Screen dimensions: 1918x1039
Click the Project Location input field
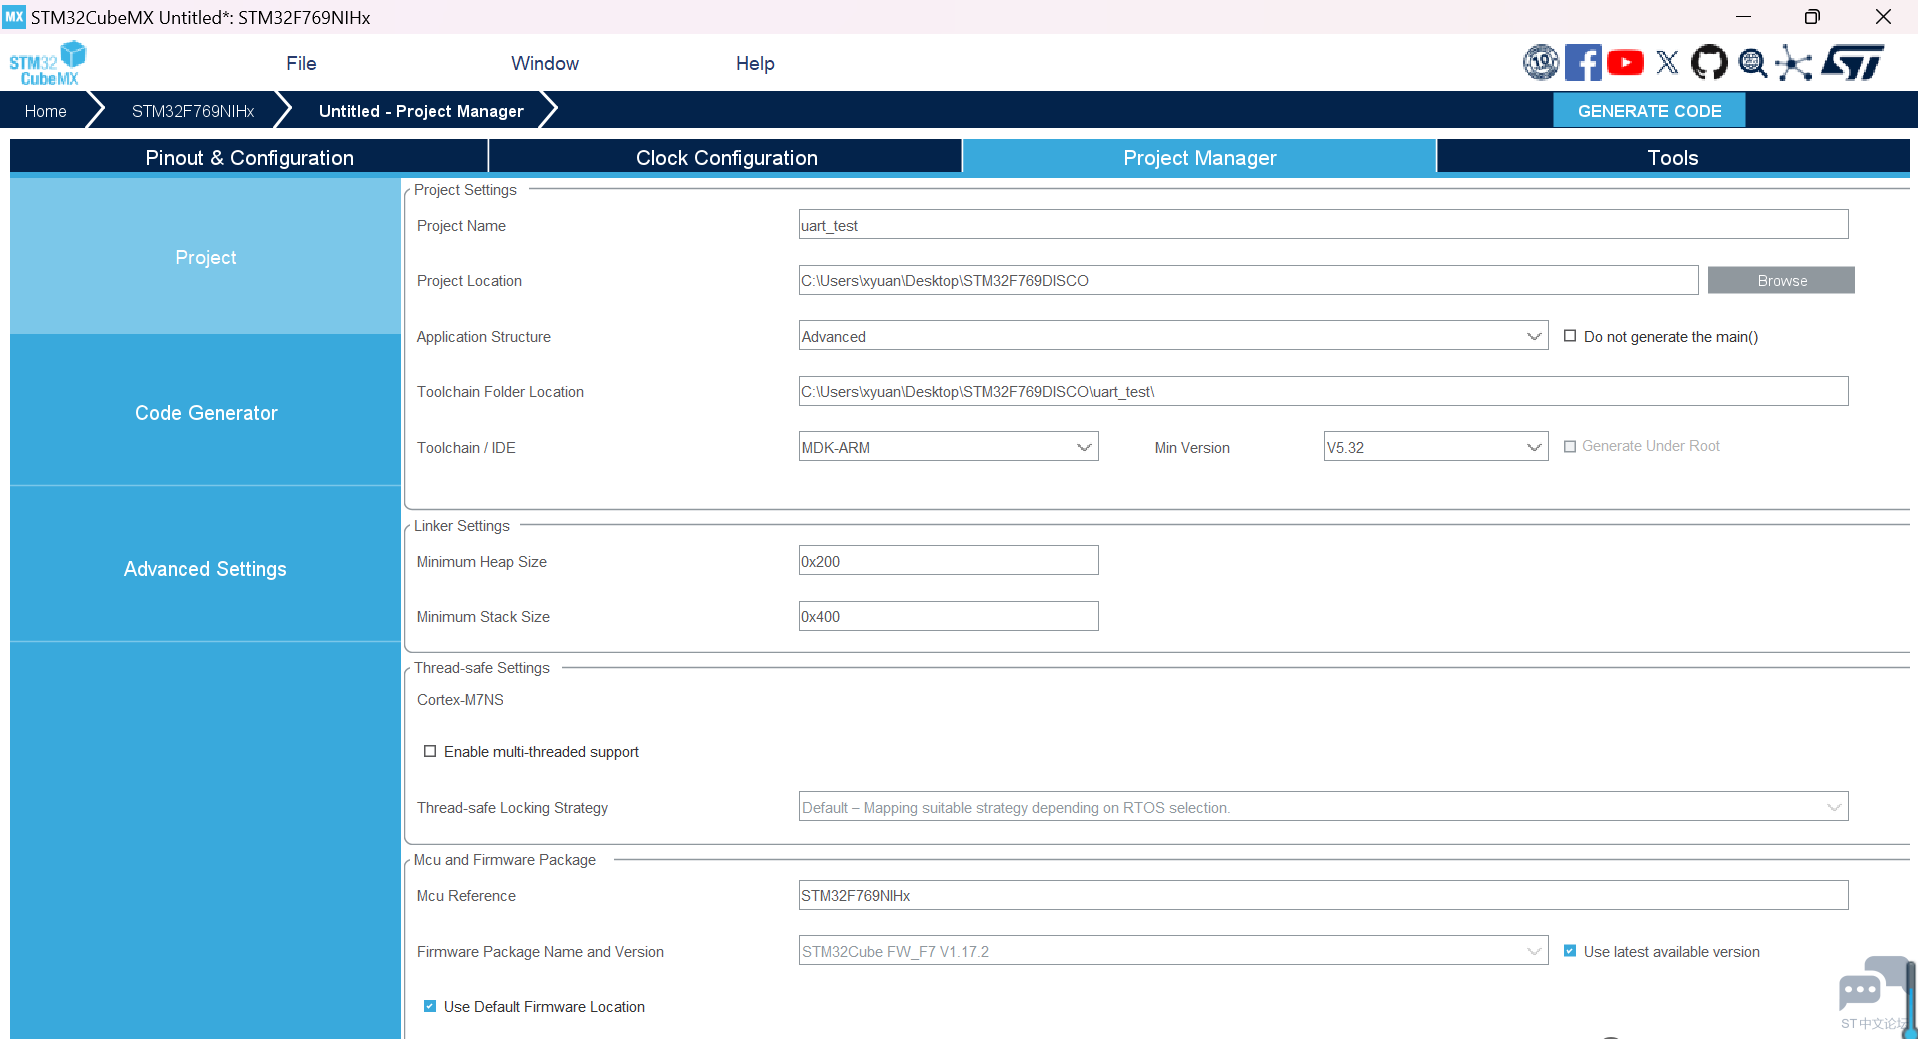coord(1248,280)
